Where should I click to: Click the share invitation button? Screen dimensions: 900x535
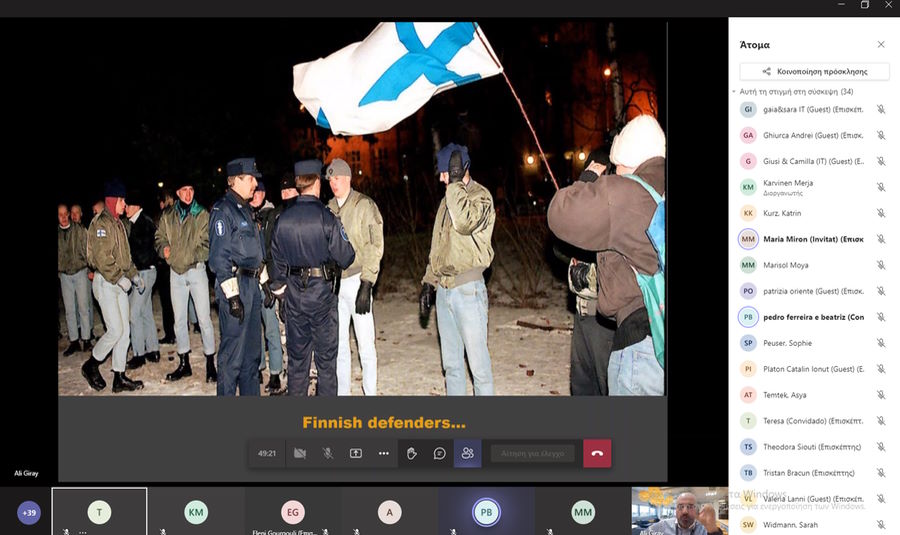[814, 72]
